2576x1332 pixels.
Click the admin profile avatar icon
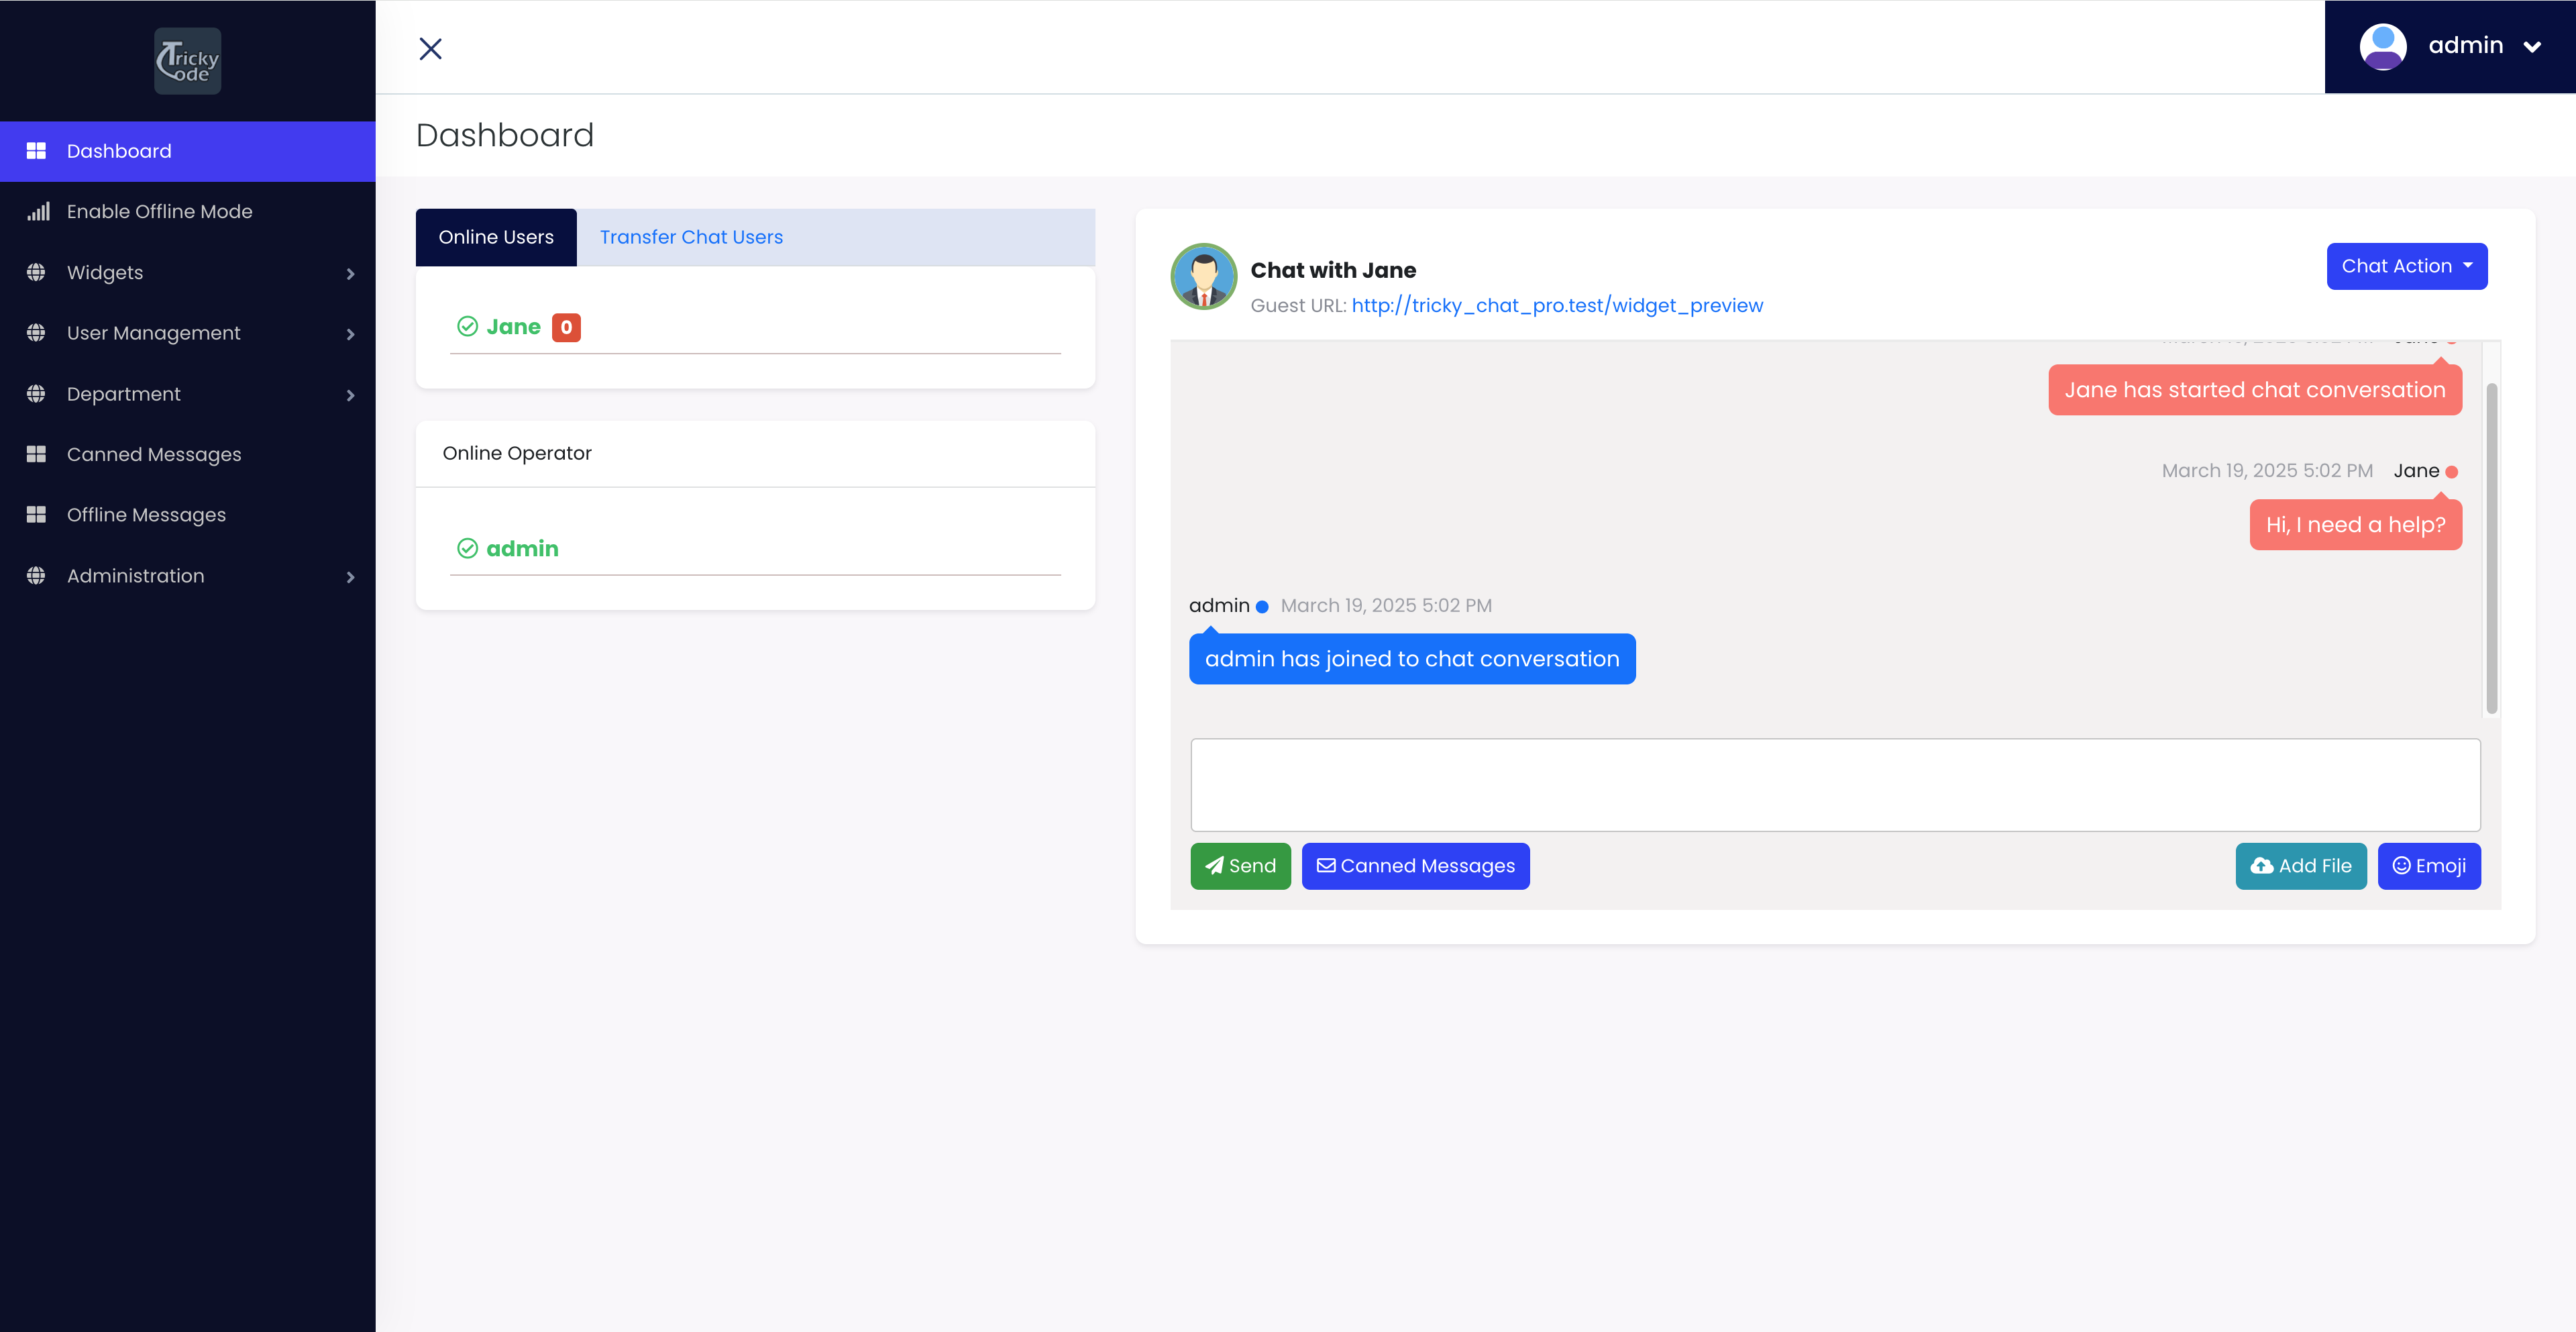pos(2382,46)
